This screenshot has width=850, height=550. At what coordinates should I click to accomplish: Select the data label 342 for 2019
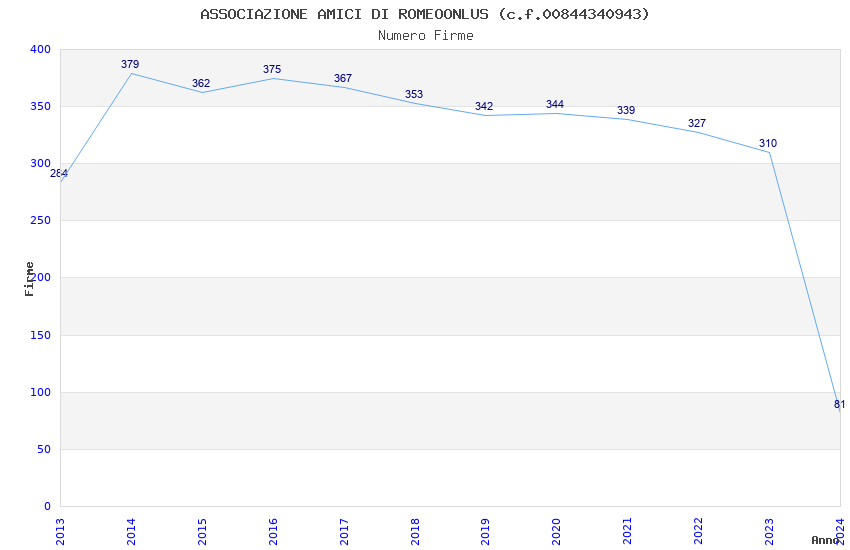[484, 106]
